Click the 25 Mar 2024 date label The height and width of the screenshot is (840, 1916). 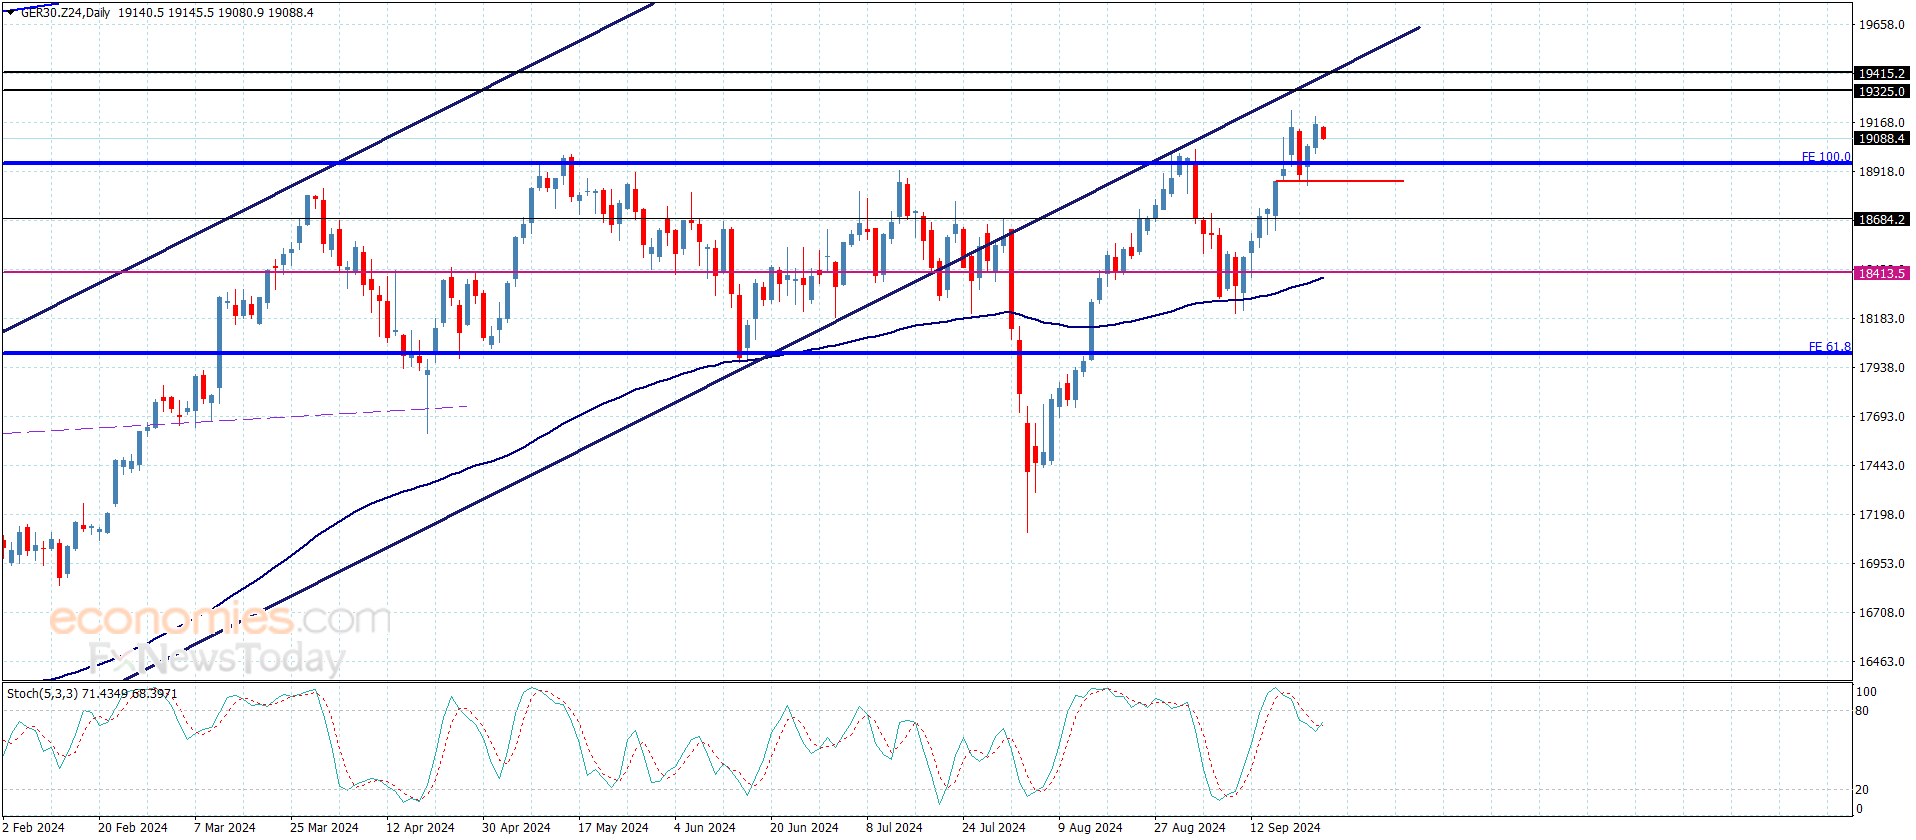tap(324, 828)
